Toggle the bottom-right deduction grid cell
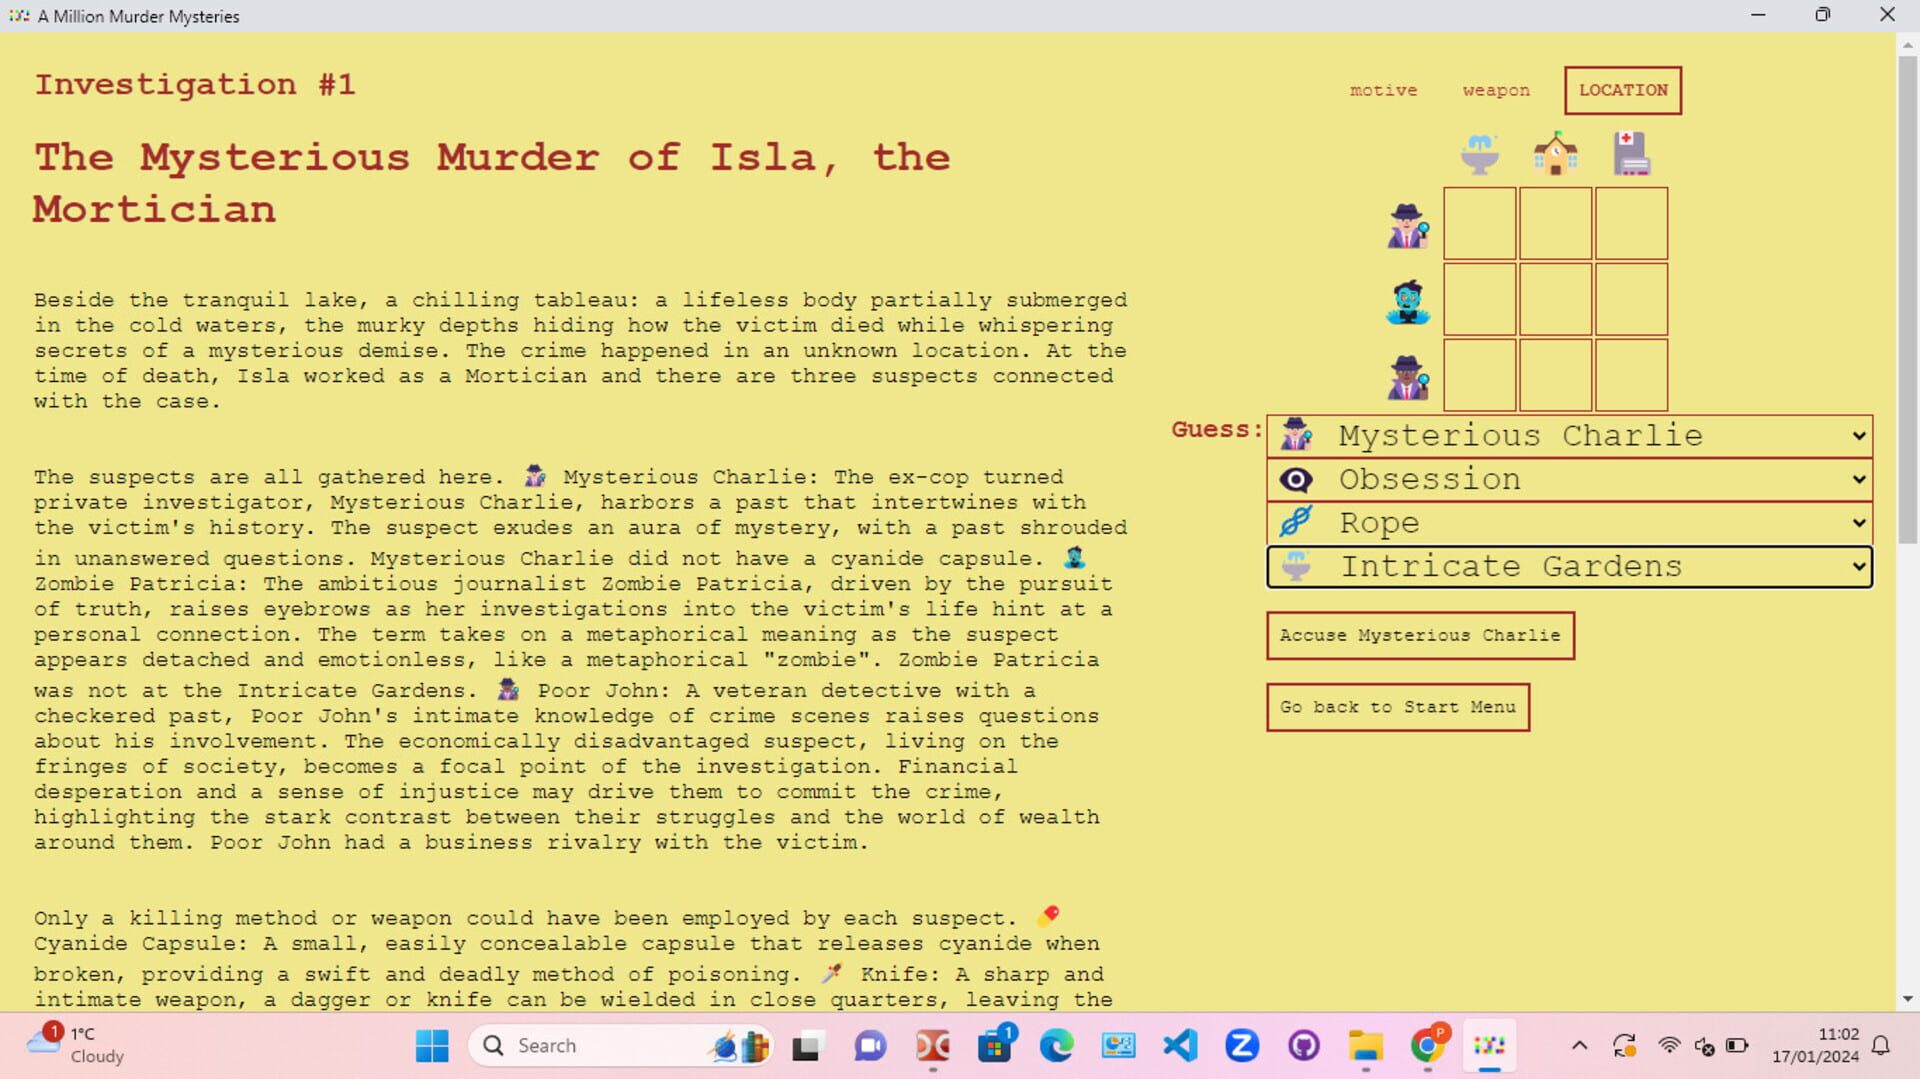Viewport: 1920px width, 1079px height. [x=1631, y=376]
